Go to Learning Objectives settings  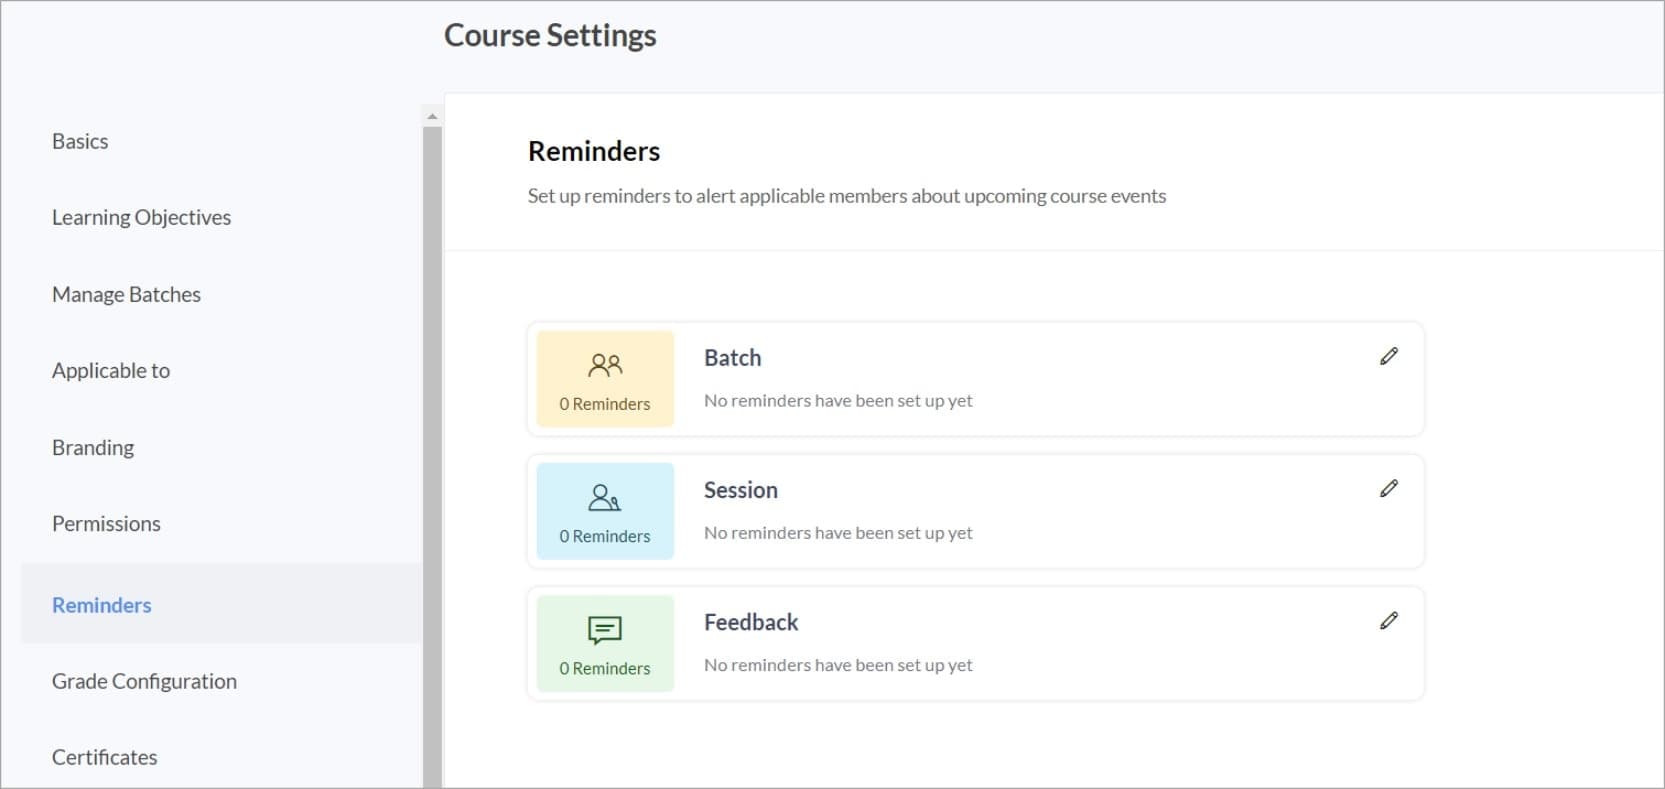pos(141,217)
